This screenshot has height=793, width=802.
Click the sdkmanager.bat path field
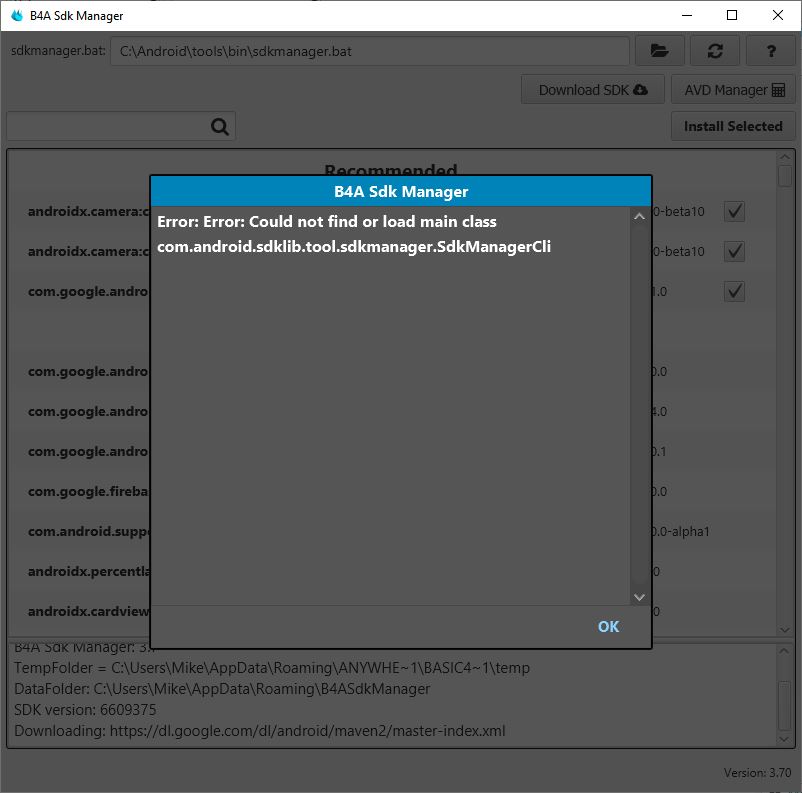(369, 51)
